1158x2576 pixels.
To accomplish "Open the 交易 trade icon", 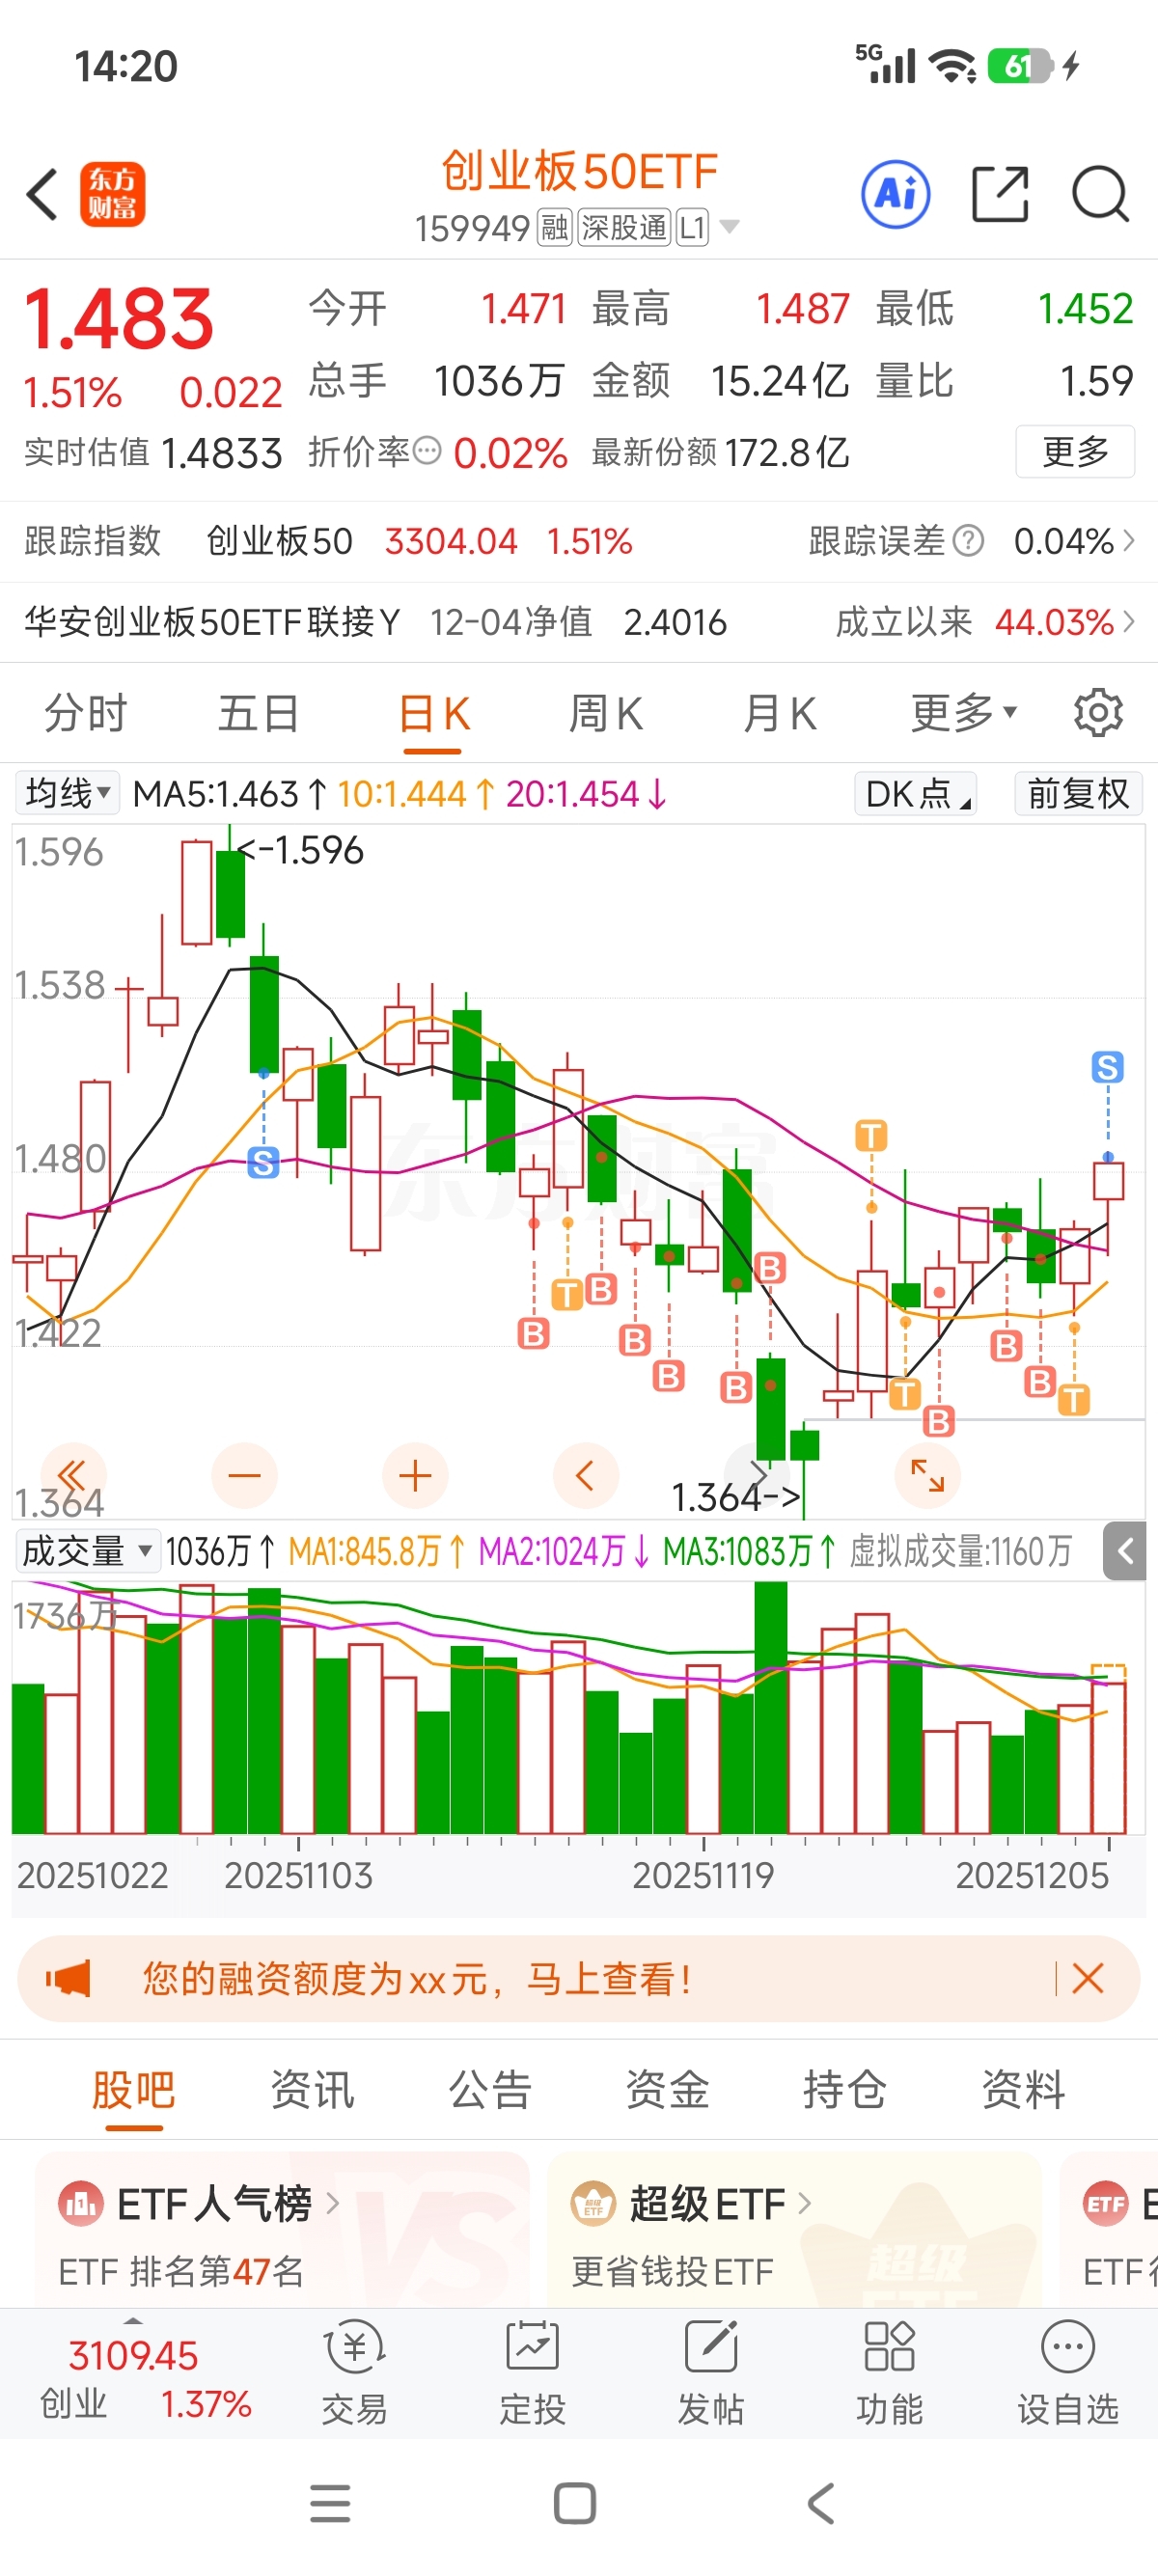I will 354,2373.
